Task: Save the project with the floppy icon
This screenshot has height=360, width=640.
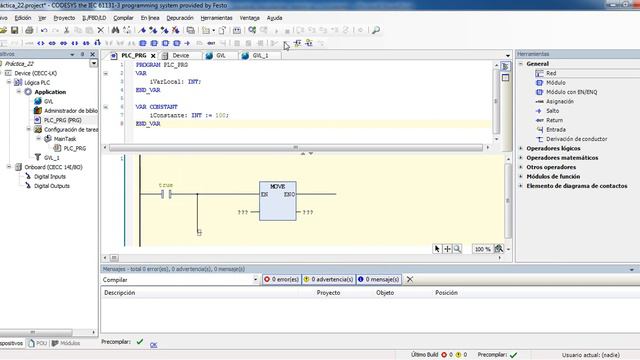Action: click(x=15, y=30)
